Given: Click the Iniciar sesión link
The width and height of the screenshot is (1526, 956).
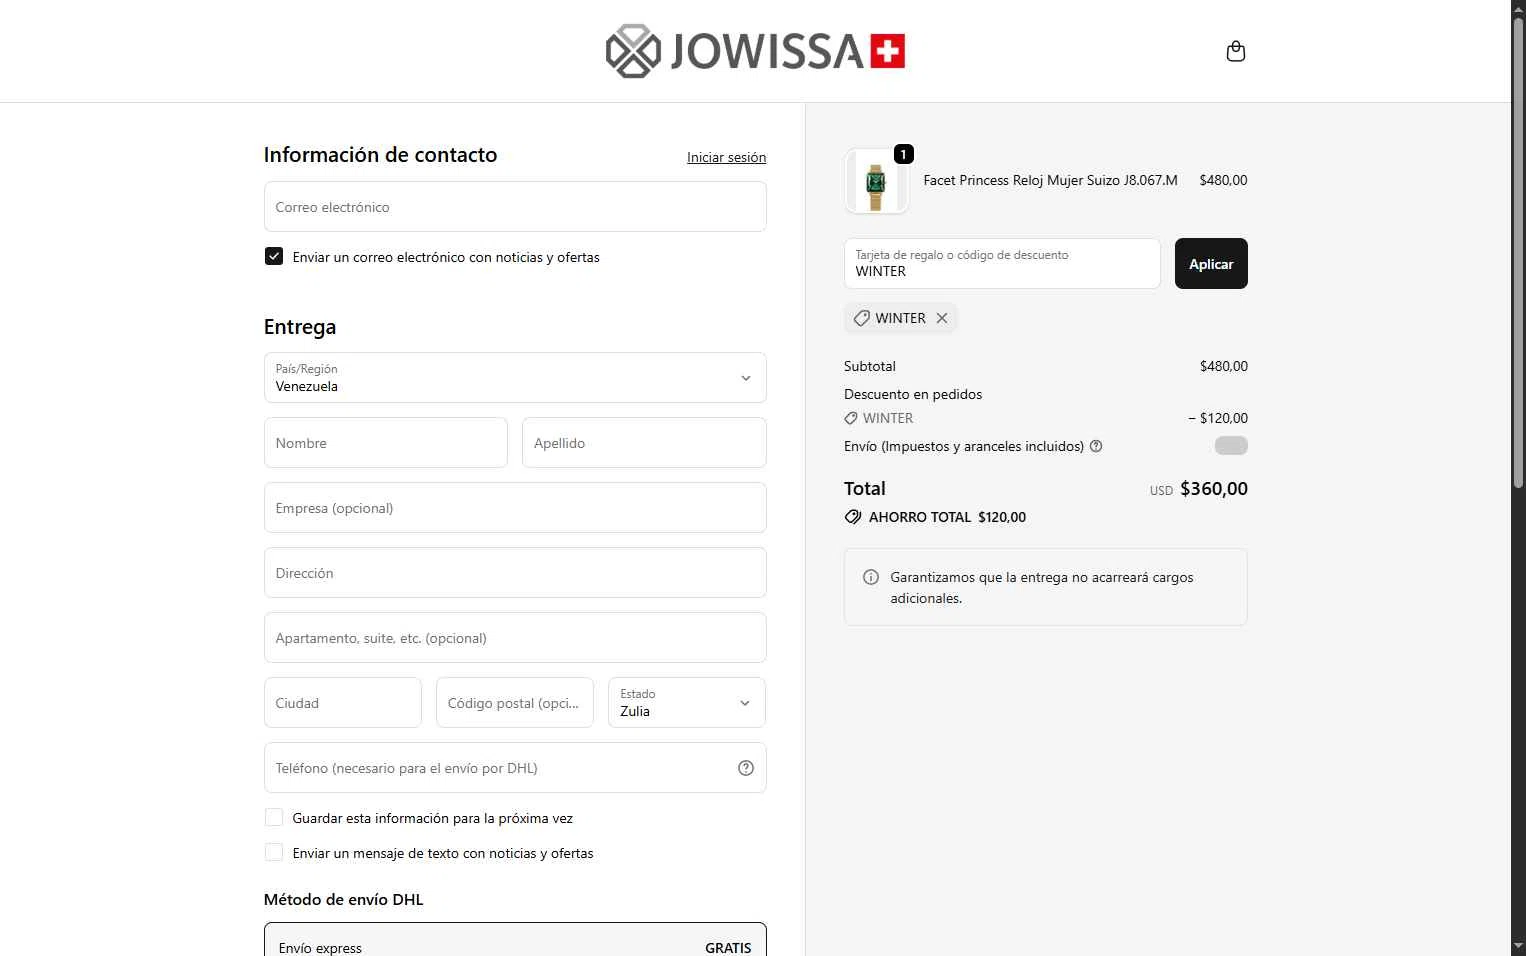Looking at the screenshot, I should coord(727,157).
